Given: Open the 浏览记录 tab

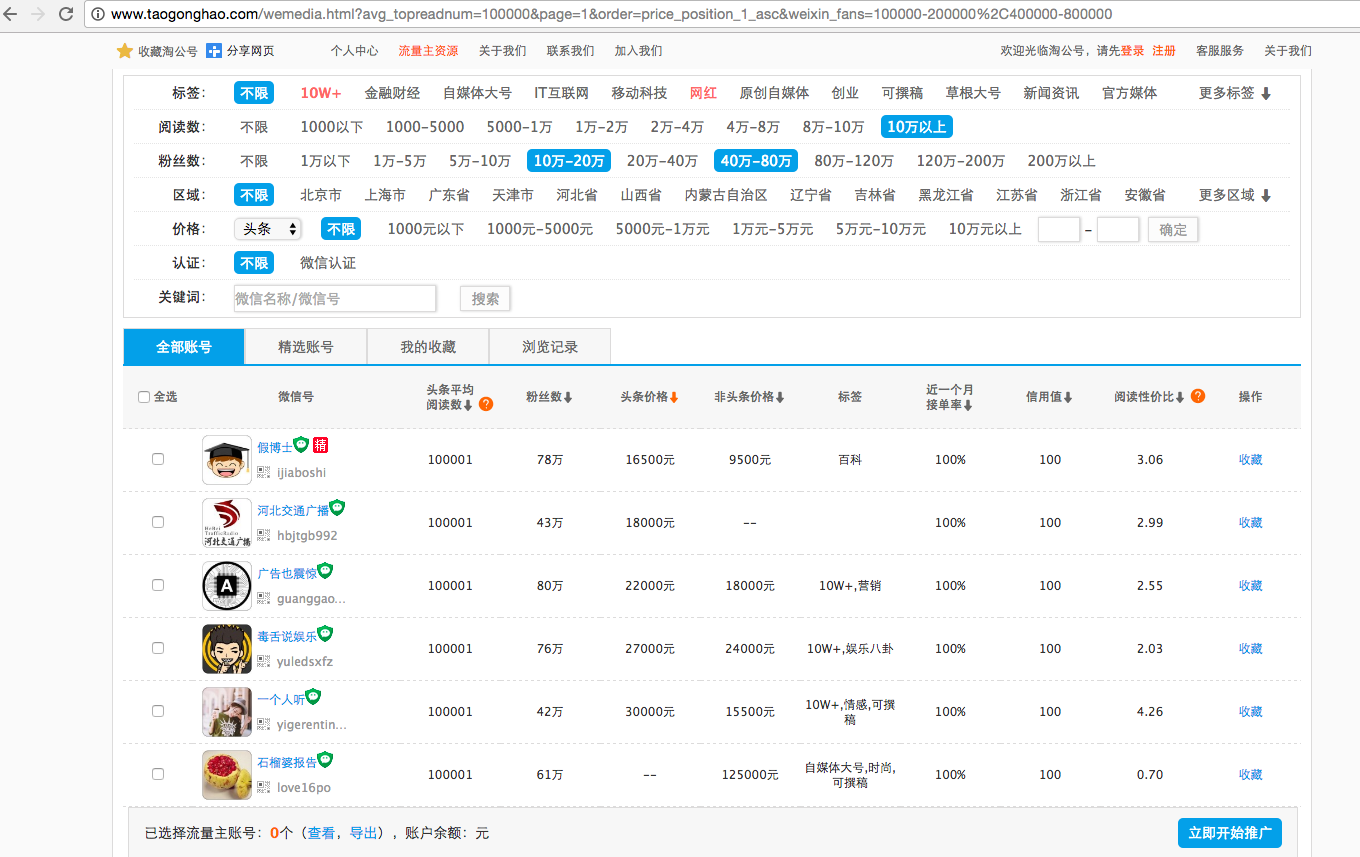Looking at the screenshot, I should [550, 347].
